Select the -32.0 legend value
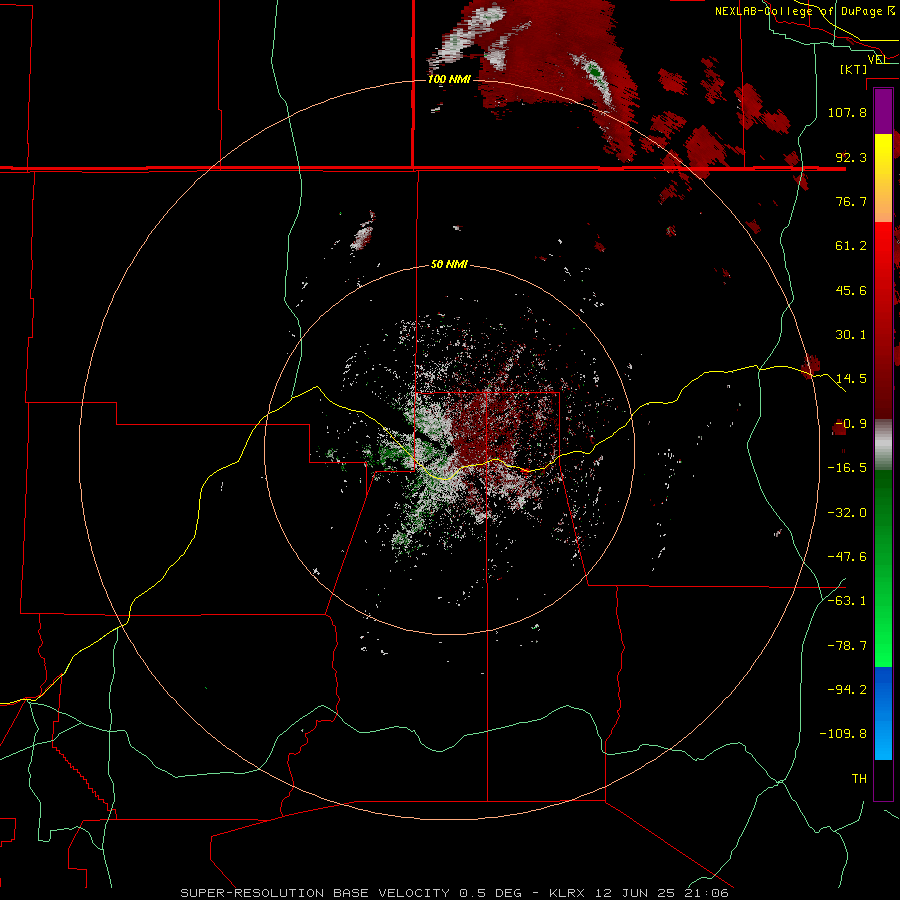The width and height of the screenshot is (900, 900). click(x=847, y=513)
